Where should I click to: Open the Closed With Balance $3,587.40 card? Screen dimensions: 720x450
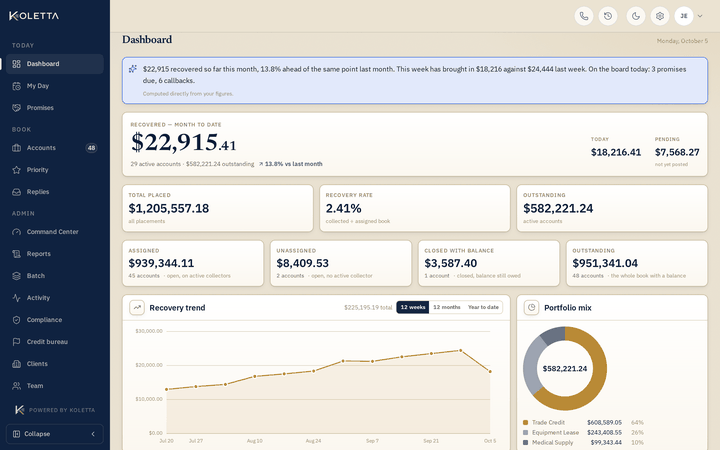coord(489,264)
